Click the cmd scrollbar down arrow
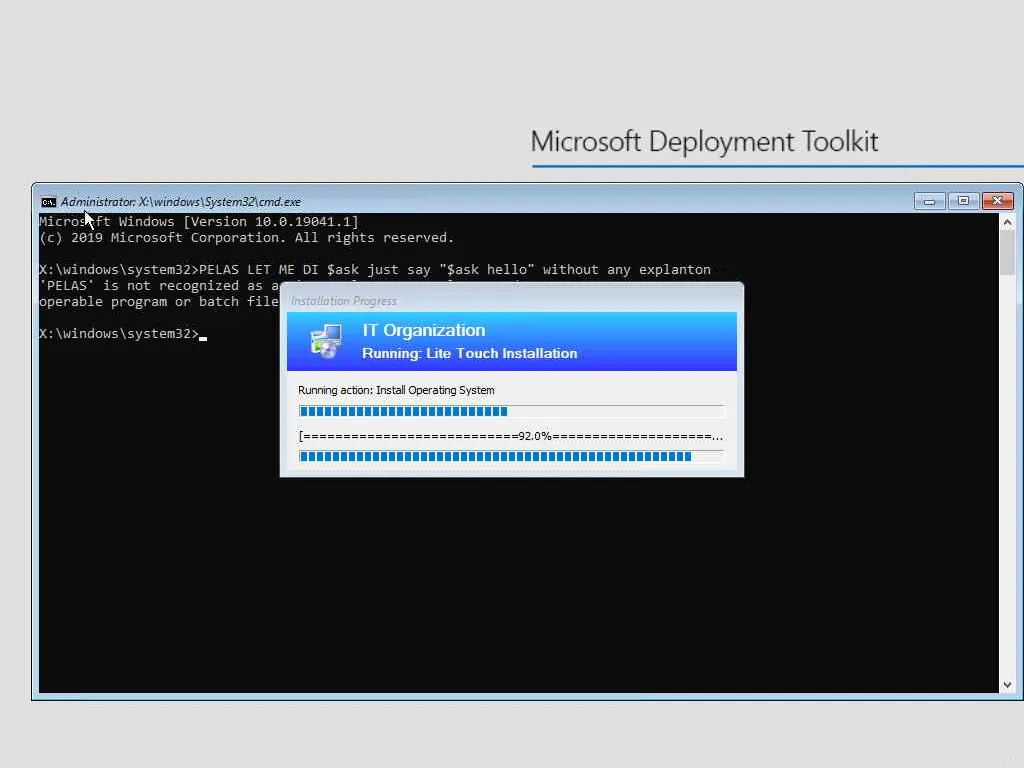Screen dimensions: 1024x768 1007,685
